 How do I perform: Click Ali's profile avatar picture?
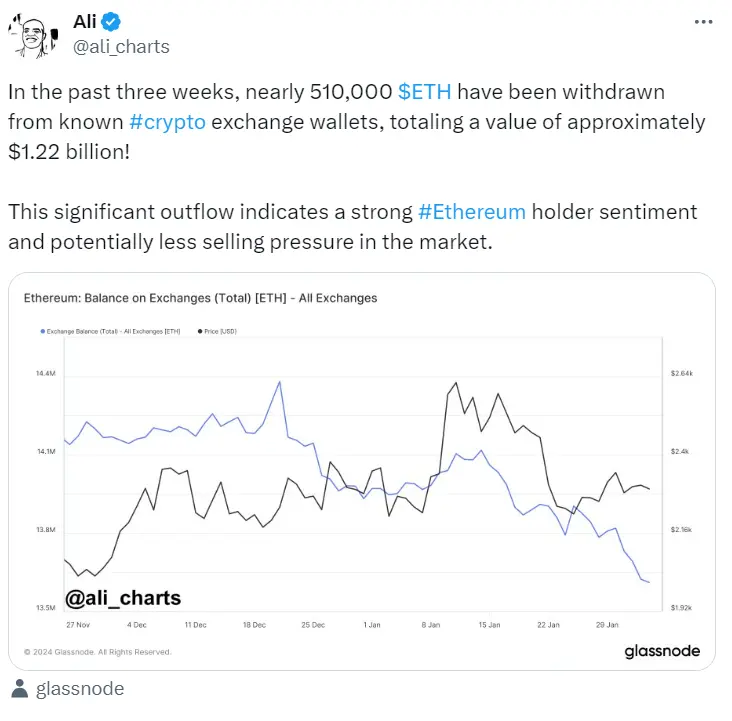(33, 36)
